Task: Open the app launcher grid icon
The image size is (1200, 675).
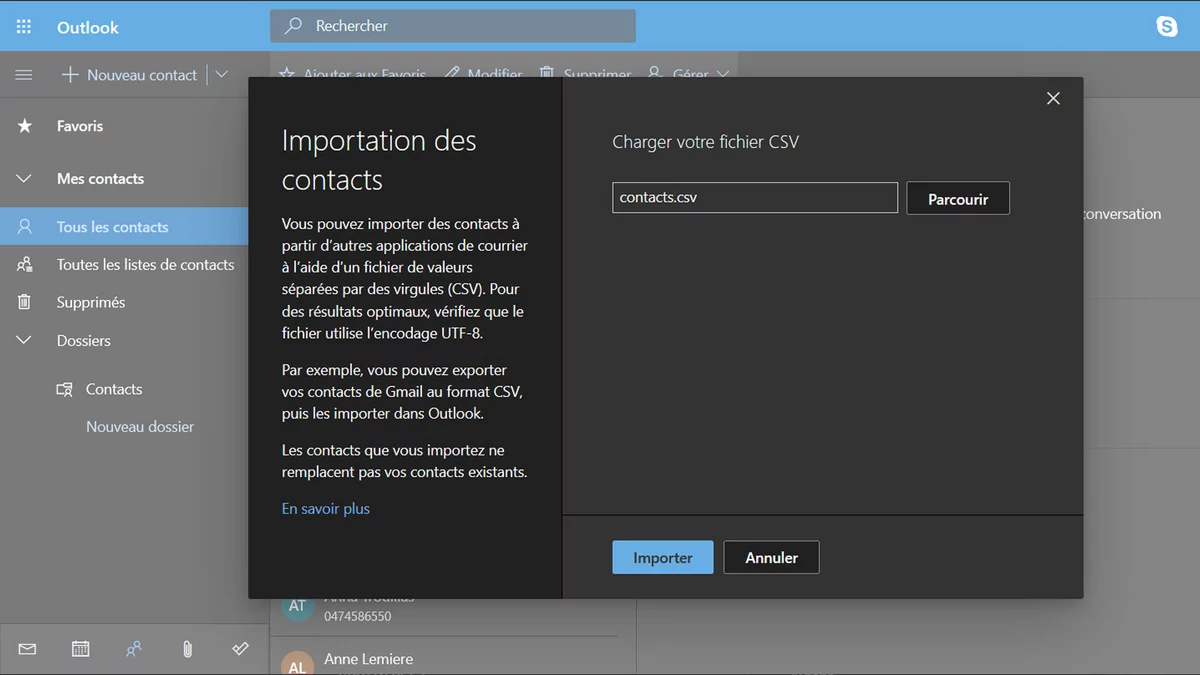Action: [x=24, y=27]
